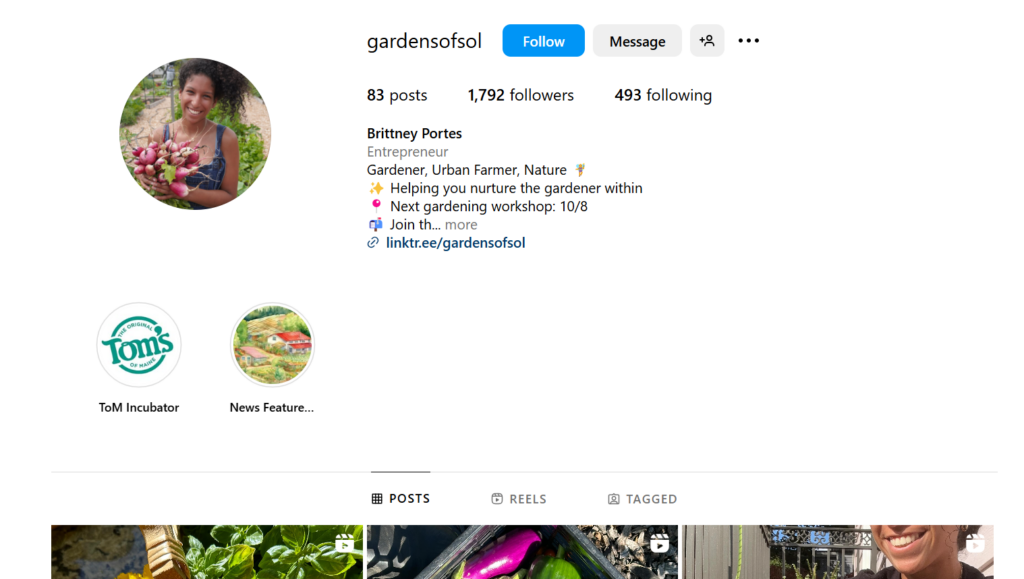Viewport: 1024px width, 579px height.
Task: Click the Posts grid icon
Action: [x=377, y=499]
